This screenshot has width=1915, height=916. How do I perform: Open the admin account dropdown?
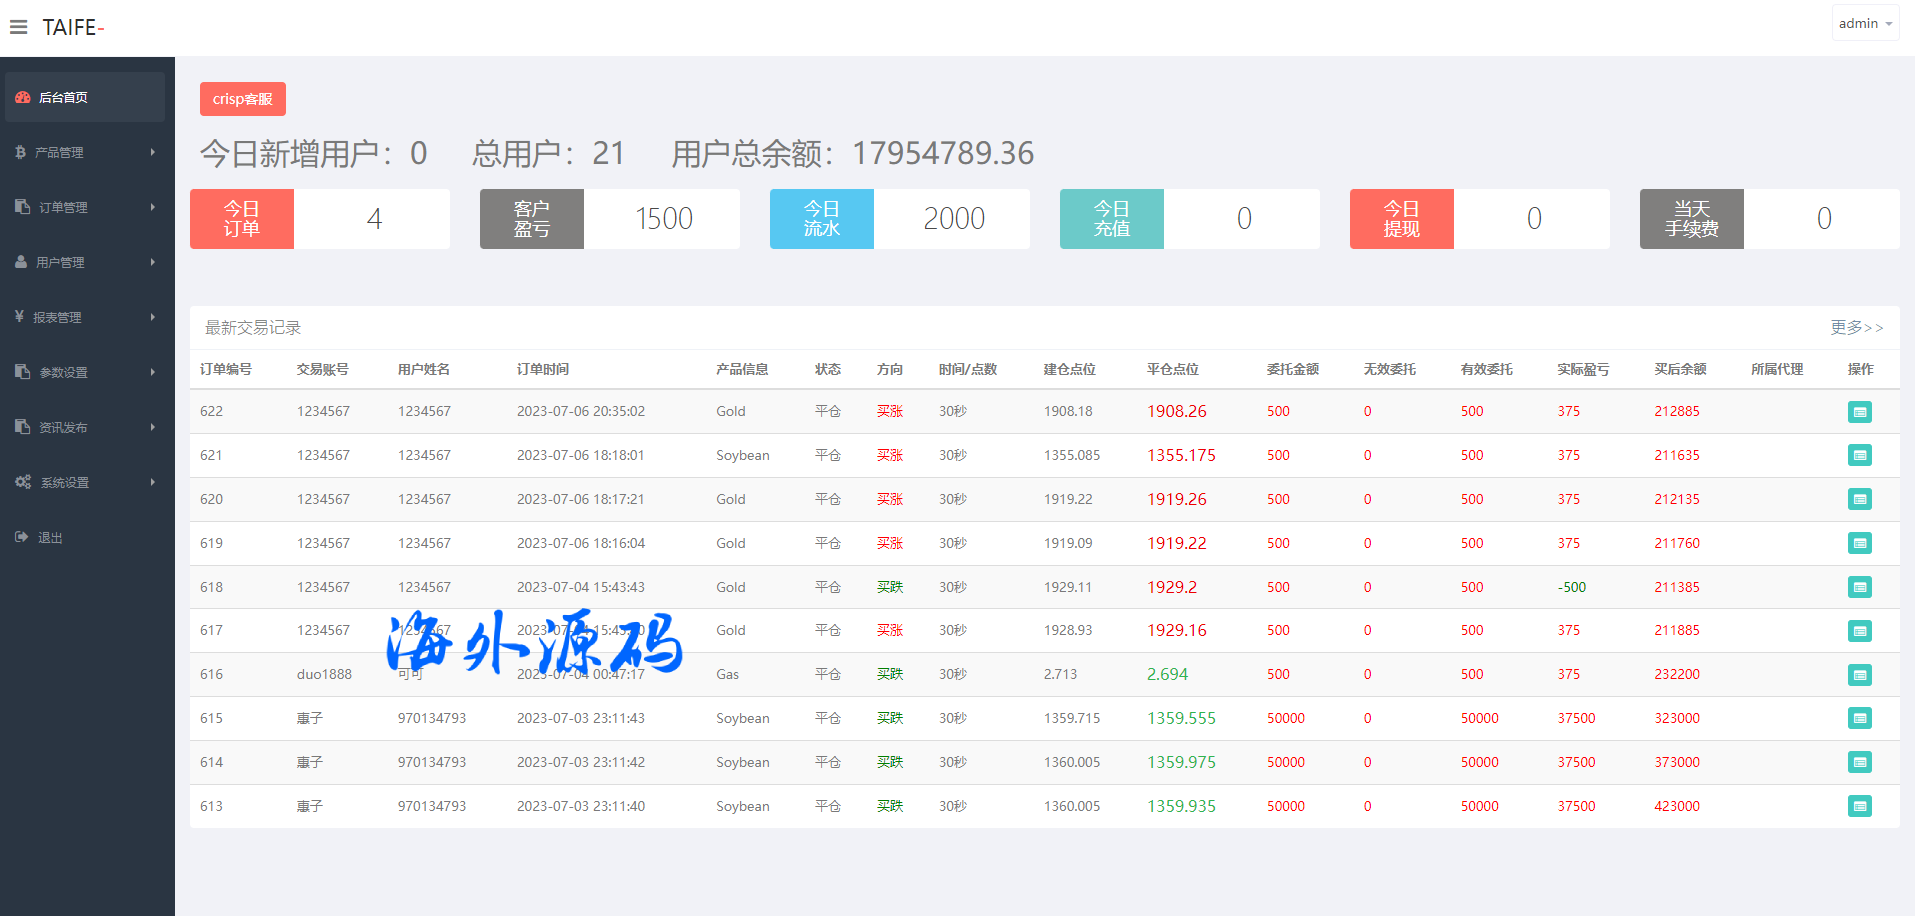click(x=1865, y=23)
